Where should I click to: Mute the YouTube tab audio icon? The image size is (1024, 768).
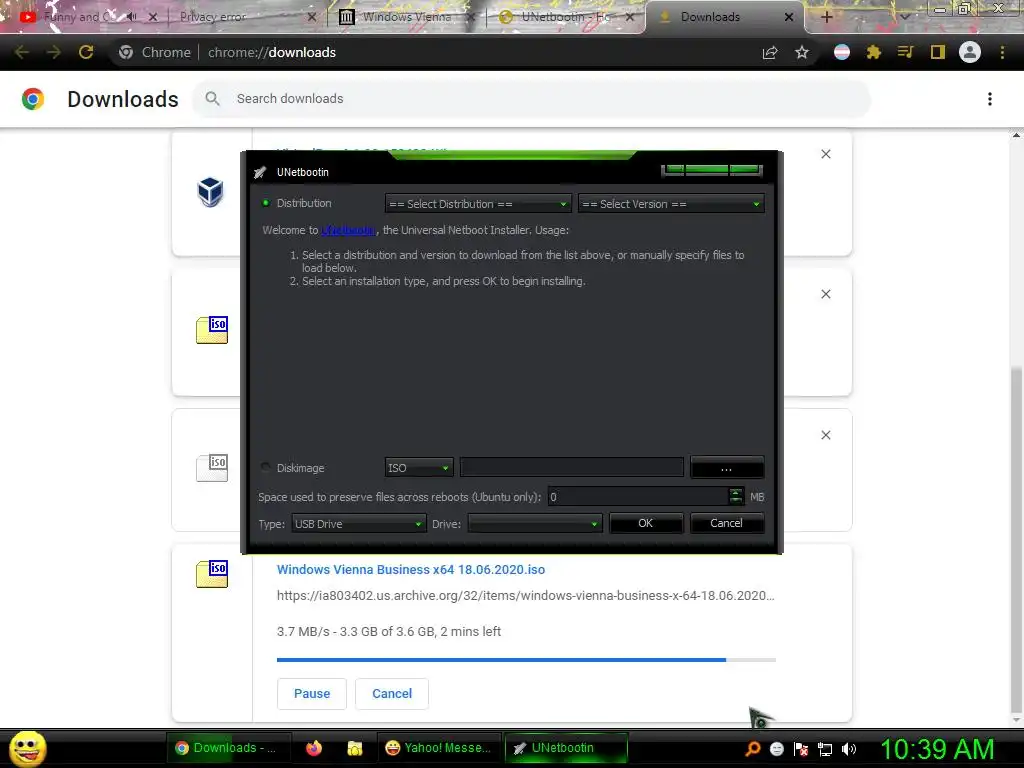pyautogui.click(x=131, y=17)
